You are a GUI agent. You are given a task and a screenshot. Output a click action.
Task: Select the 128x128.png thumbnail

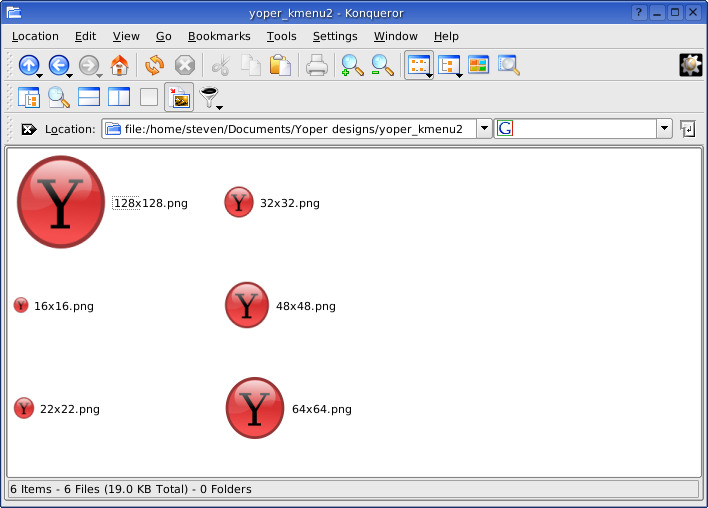pyautogui.click(x=61, y=202)
